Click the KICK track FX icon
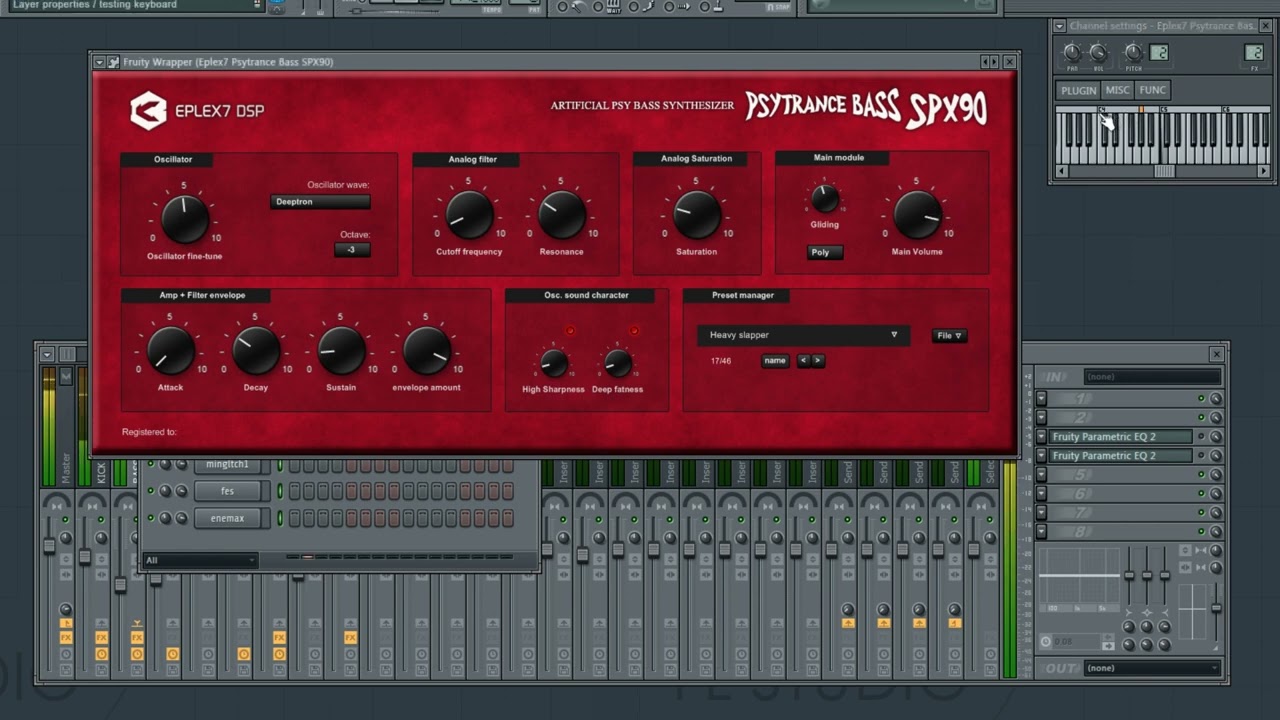This screenshot has width=1280, height=720. click(x=101, y=637)
